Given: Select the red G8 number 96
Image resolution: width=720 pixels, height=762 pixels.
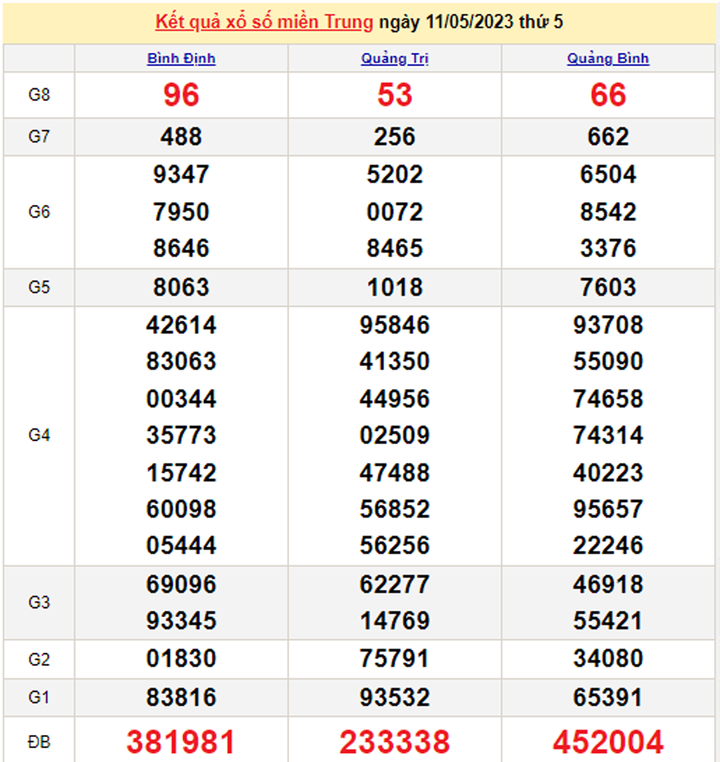Looking at the screenshot, I should point(181,95).
